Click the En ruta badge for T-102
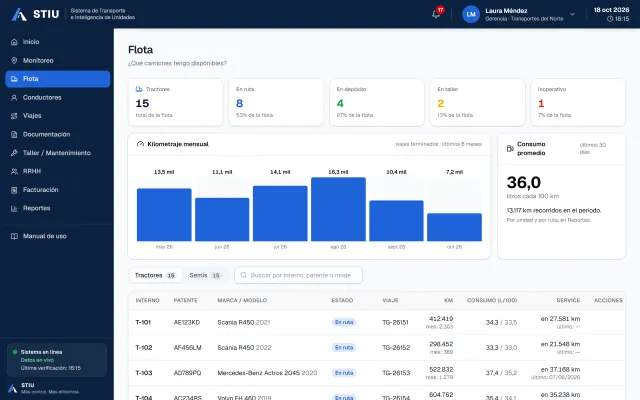 344,348
